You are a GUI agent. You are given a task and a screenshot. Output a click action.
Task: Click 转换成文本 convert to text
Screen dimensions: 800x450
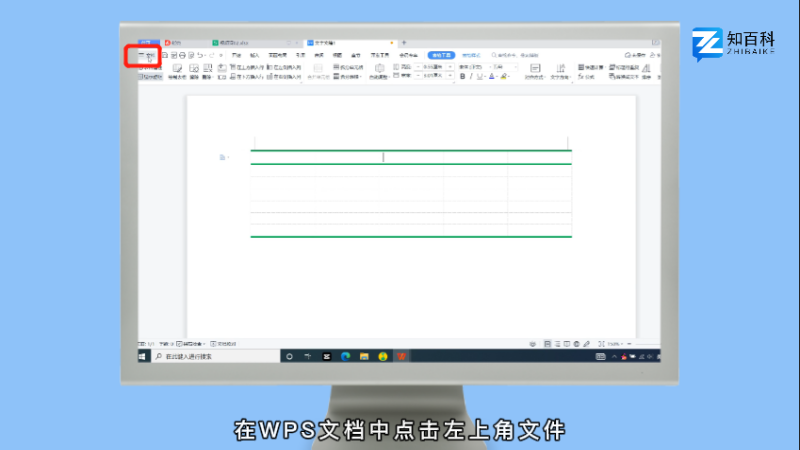[x=624, y=77]
